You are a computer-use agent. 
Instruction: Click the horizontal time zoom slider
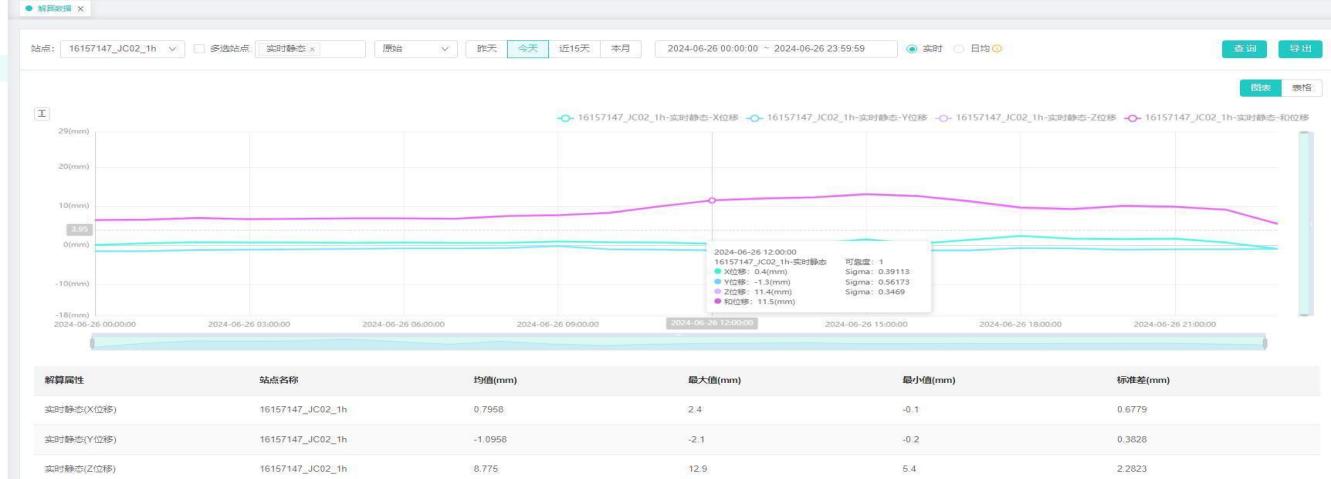(678, 343)
